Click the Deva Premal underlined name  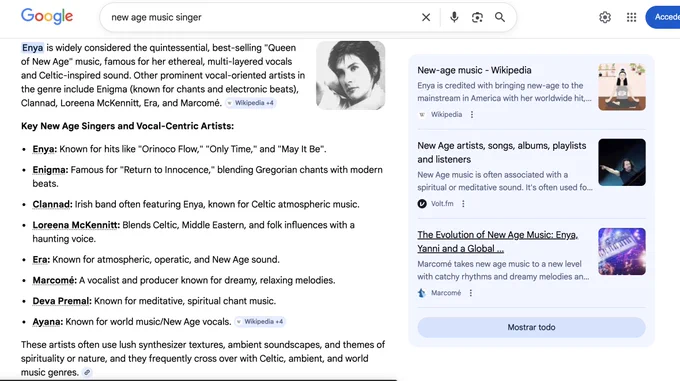point(62,301)
